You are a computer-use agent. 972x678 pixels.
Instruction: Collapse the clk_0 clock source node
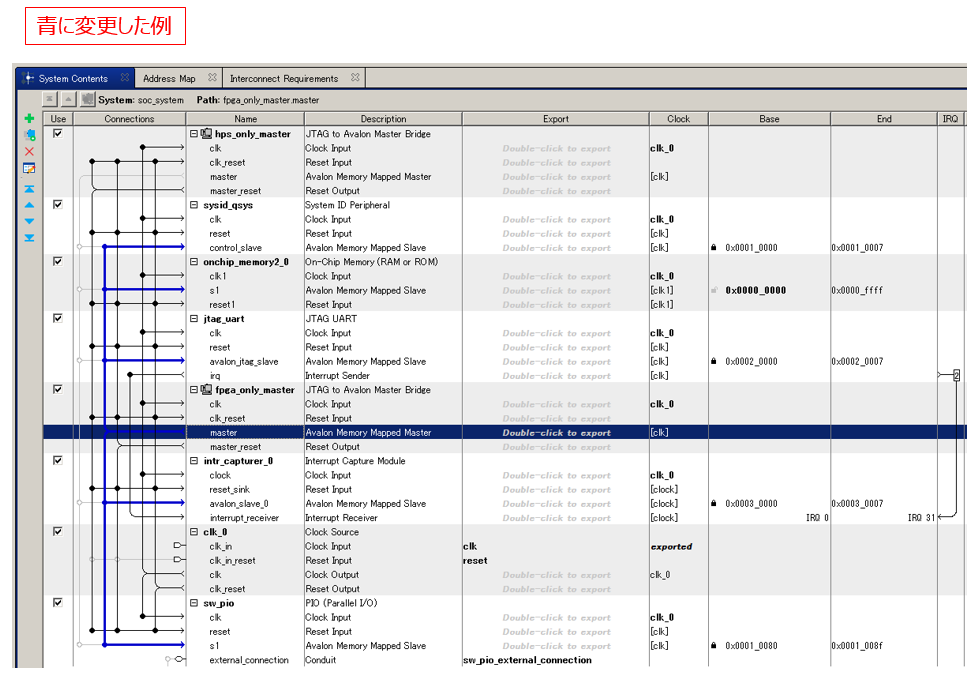(194, 532)
